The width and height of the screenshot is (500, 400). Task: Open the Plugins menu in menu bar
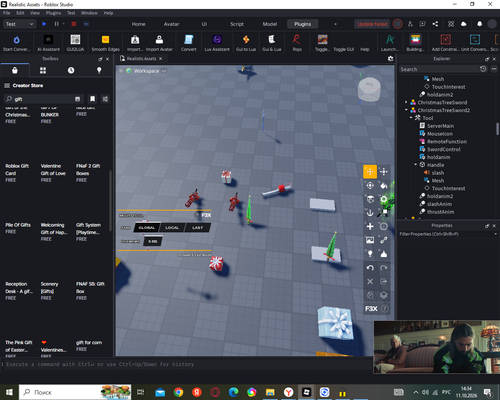[53, 13]
